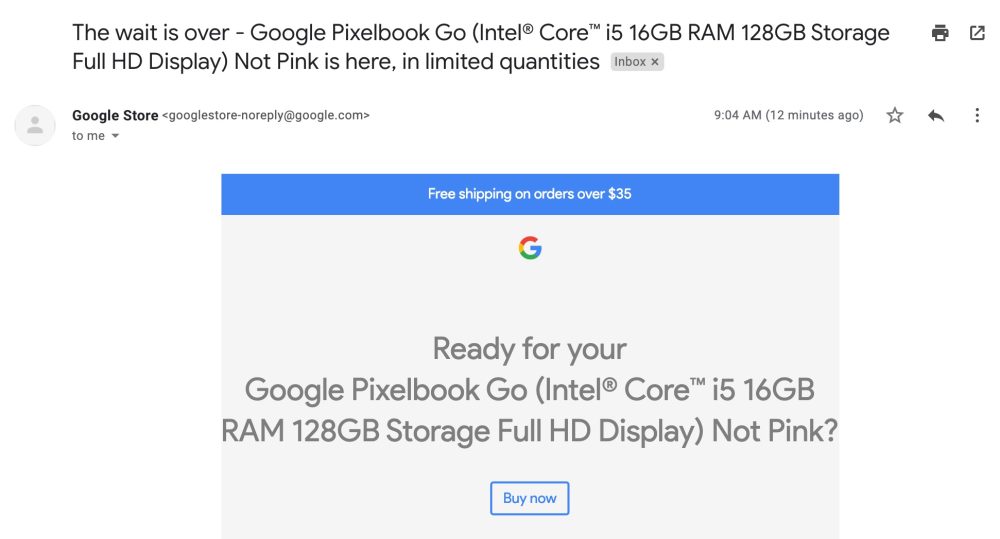Click the Pixelbook Go product name in body
The image size is (1000, 539).
[x=530, y=410]
